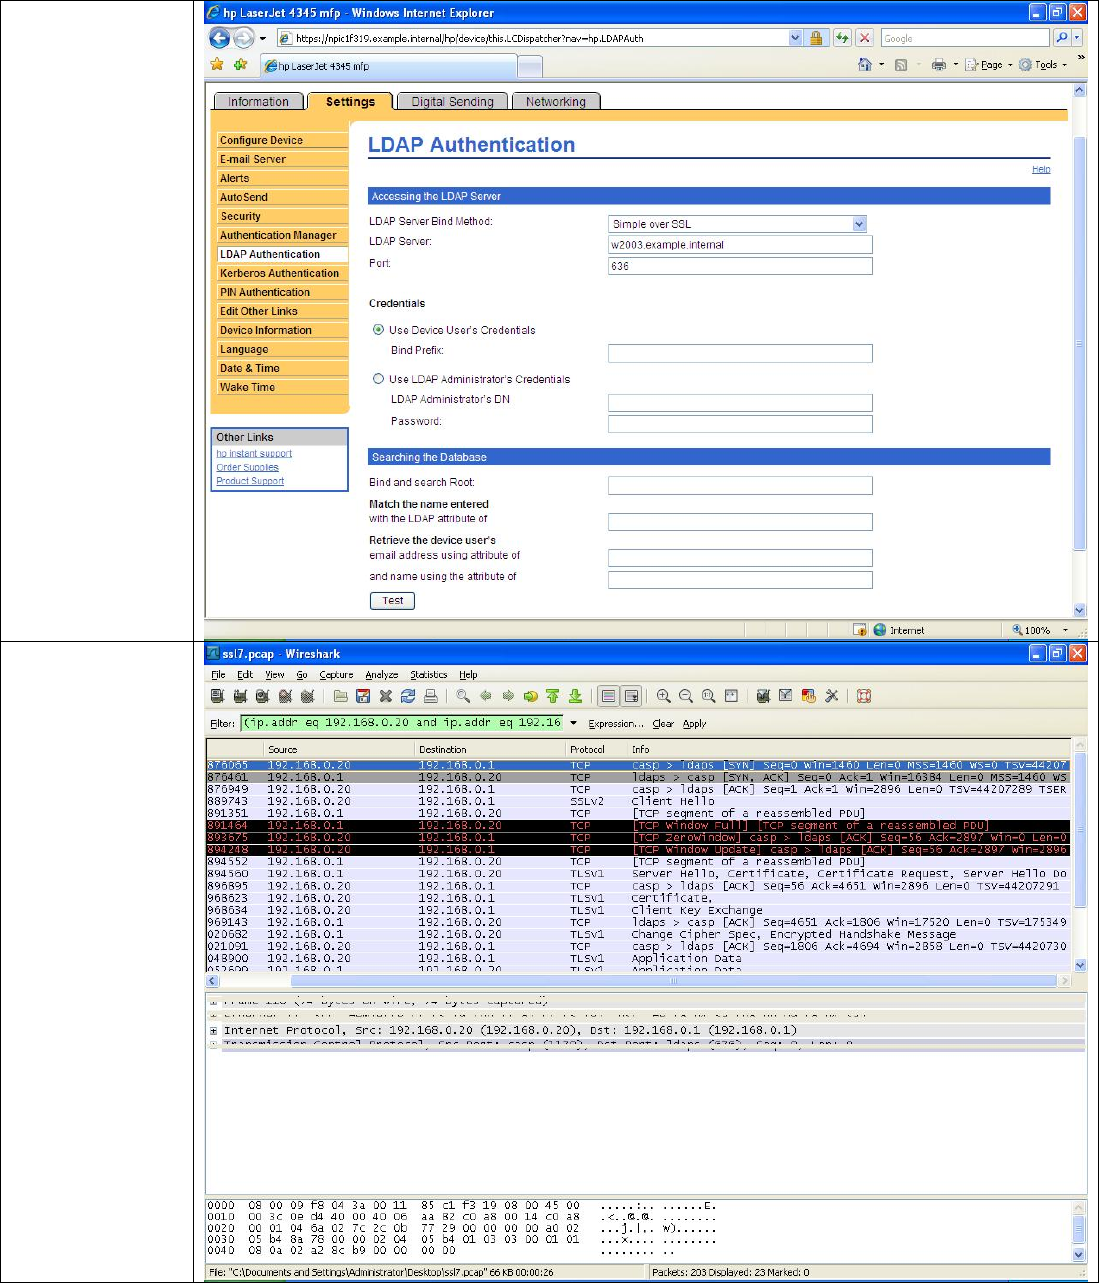
Task: Open recent pages dropdown beside forward button
Action: pos(263,38)
